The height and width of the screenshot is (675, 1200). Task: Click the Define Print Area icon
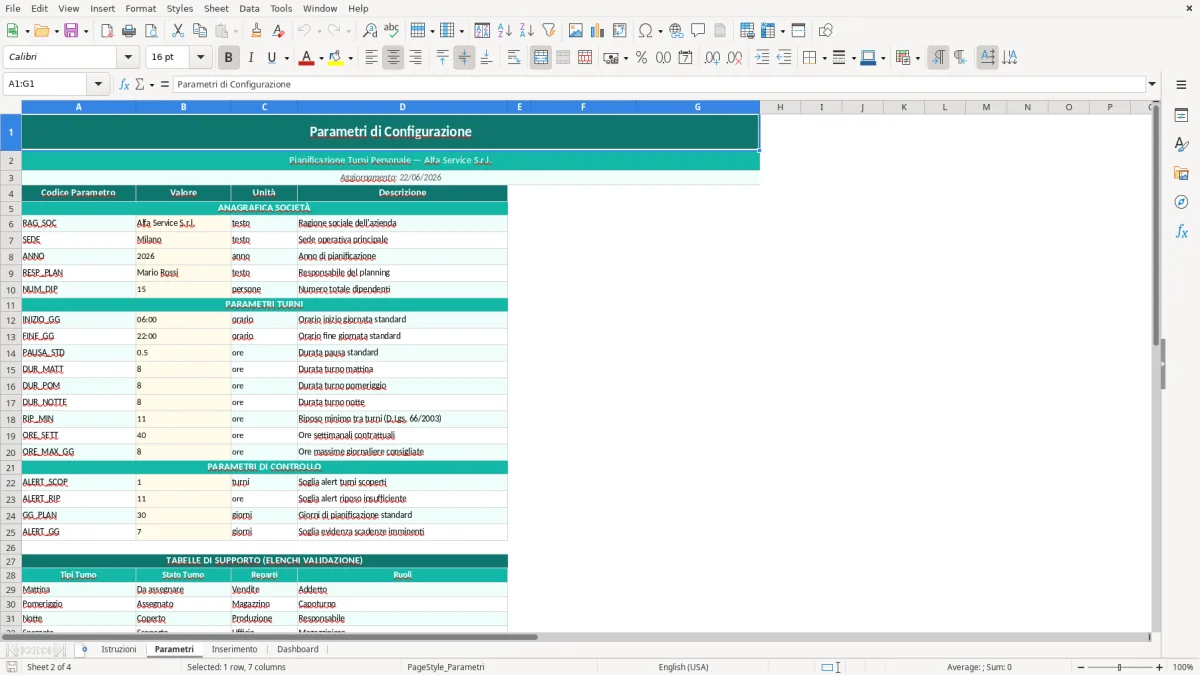(x=747, y=31)
